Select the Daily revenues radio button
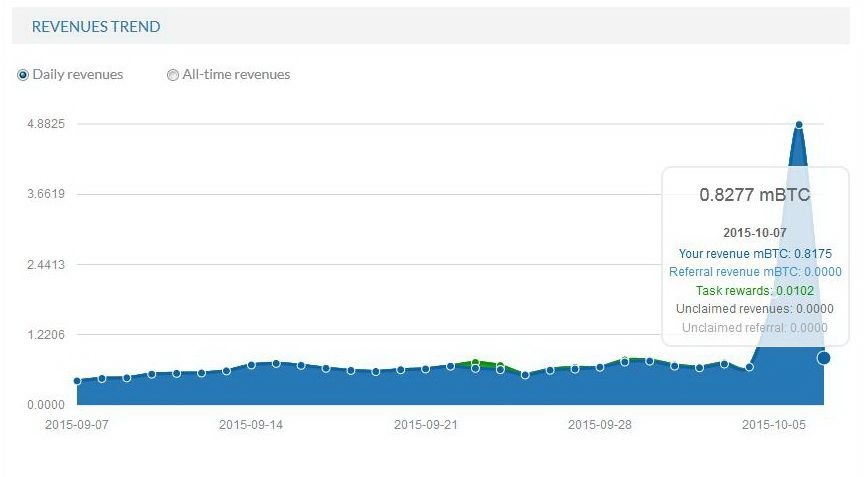 tap(23, 75)
